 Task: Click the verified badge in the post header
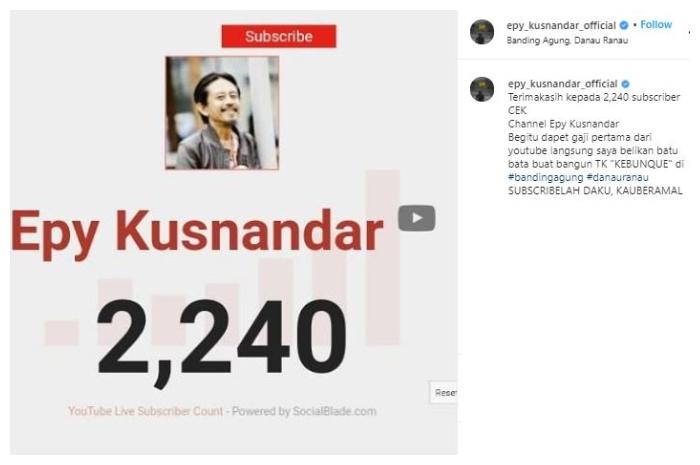pos(624,25)
